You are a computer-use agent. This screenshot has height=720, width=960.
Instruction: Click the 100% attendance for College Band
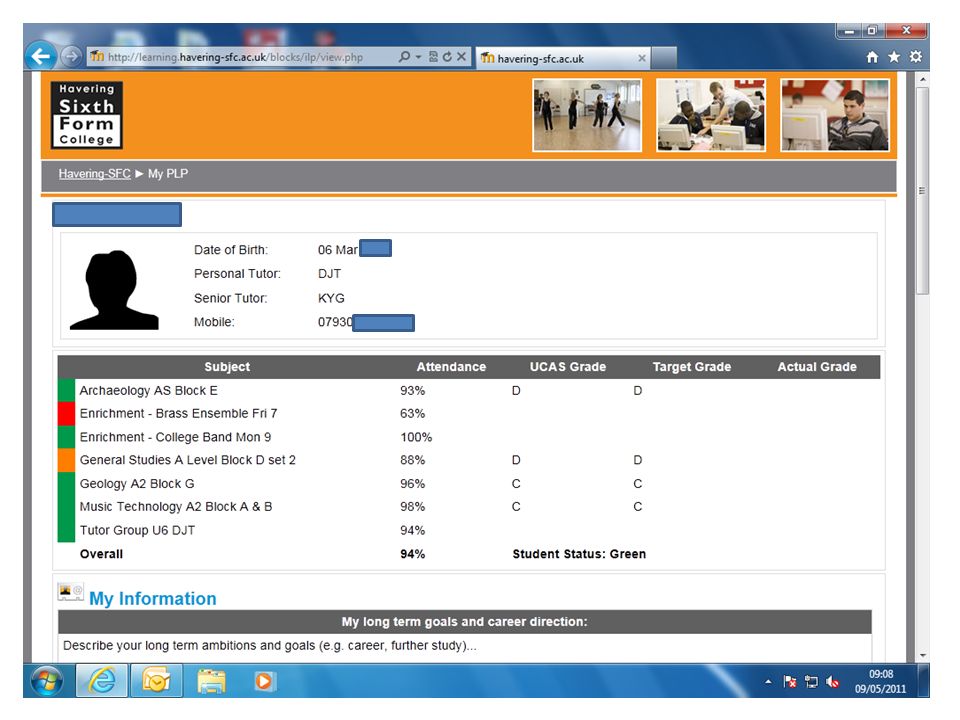click(416, 437)
